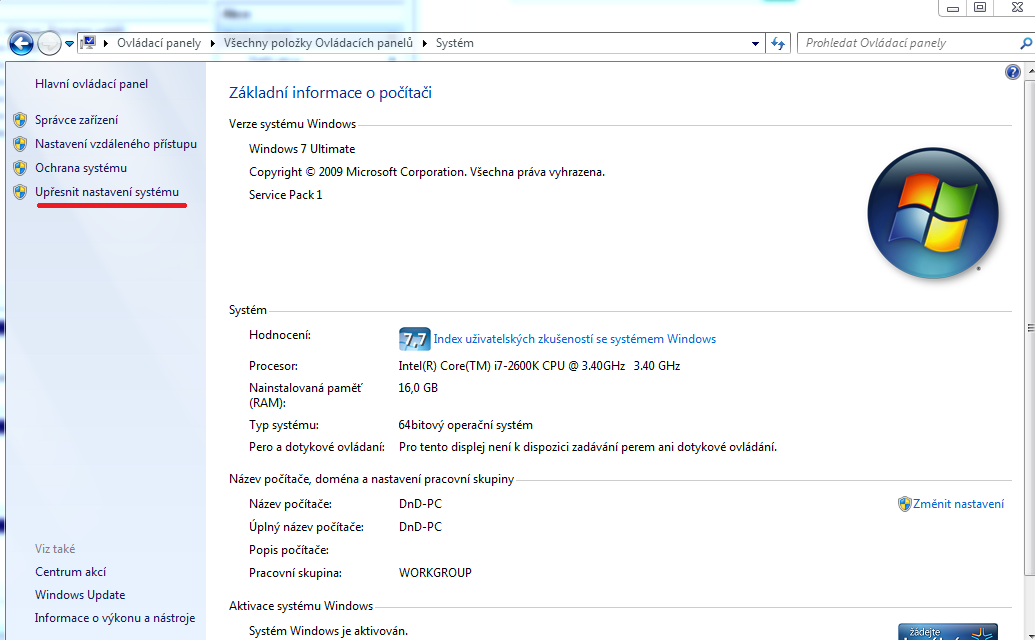Click shield icon beside Ochrana systému
Screen dimensions: 1035x640
[x=20, y=168]
